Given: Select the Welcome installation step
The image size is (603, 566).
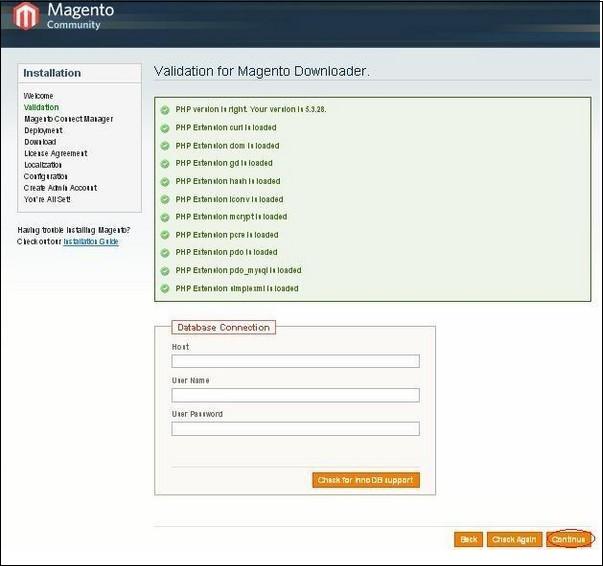Looking at the screenshot, I should (38, 96).
